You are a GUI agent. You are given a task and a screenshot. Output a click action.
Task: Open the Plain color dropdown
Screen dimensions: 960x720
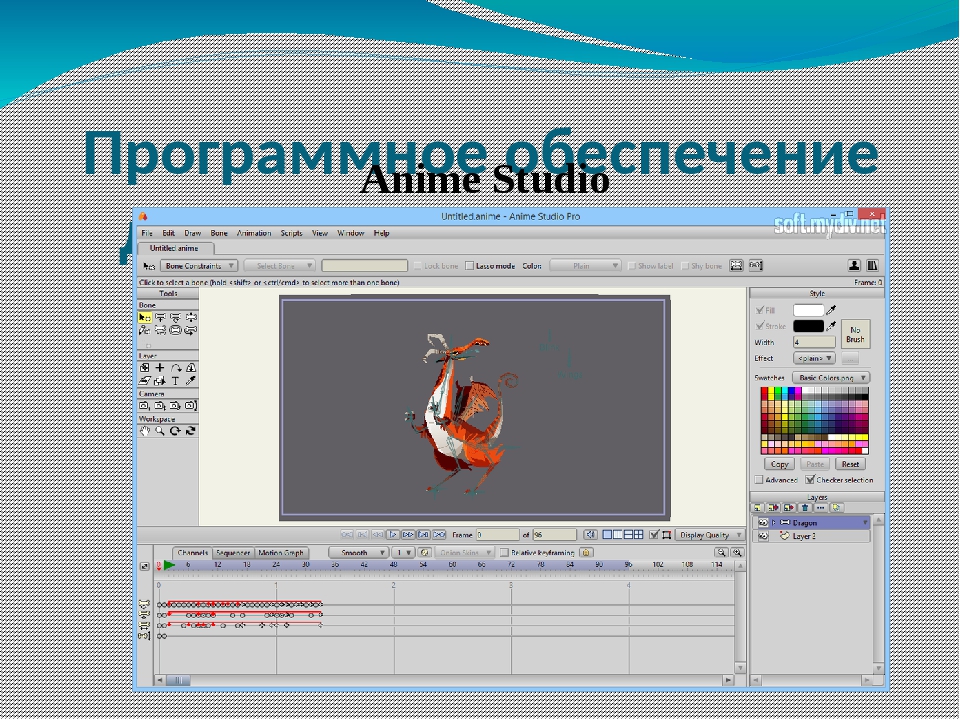pyautogui.click(x=585, y=266)
